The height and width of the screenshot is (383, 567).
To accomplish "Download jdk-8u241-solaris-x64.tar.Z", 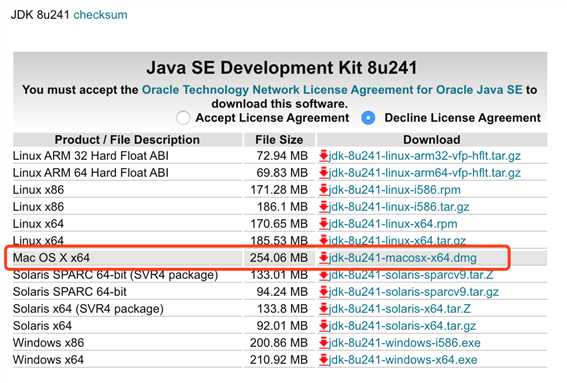I will click(x=400, y=309).
